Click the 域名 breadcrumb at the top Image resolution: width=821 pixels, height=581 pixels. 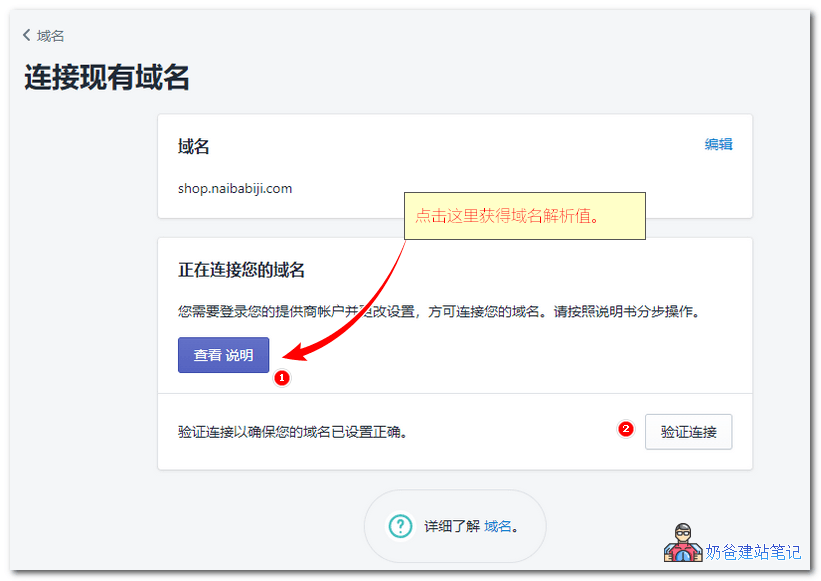tap(49, 35)
